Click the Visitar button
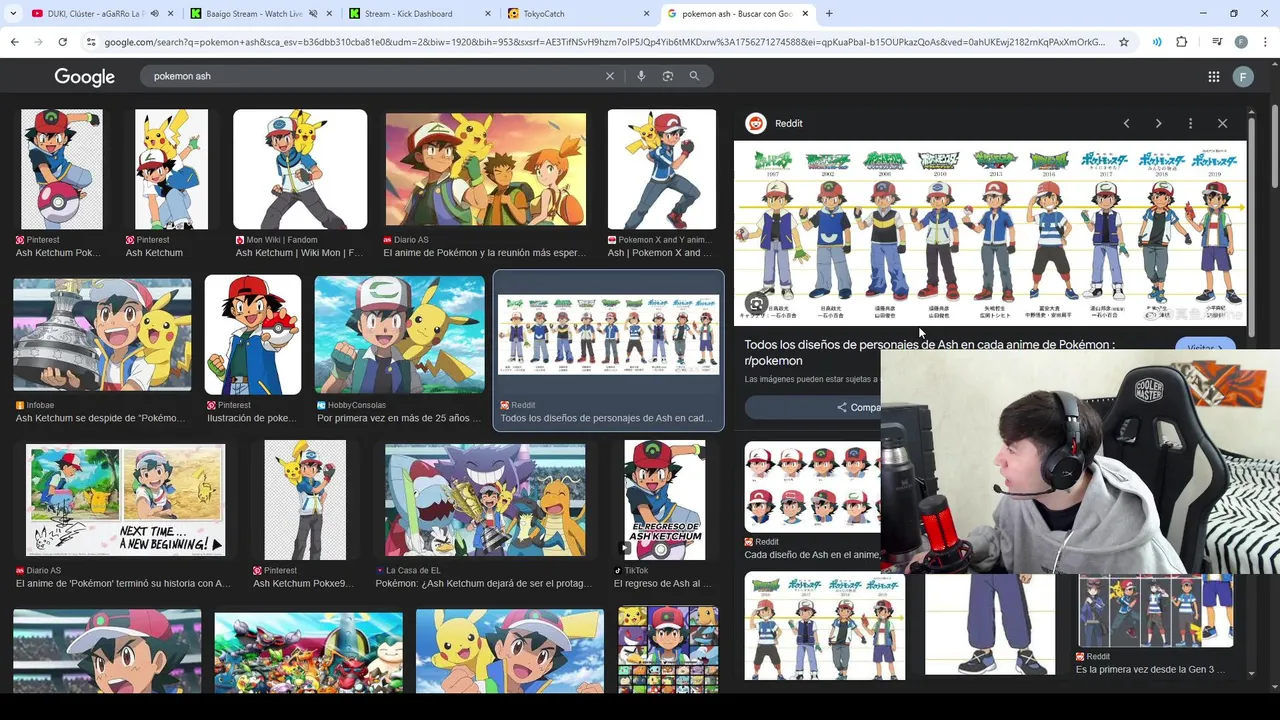Image resolution: width=1280 pixels, height=720 pixels. coord(1205,348)
